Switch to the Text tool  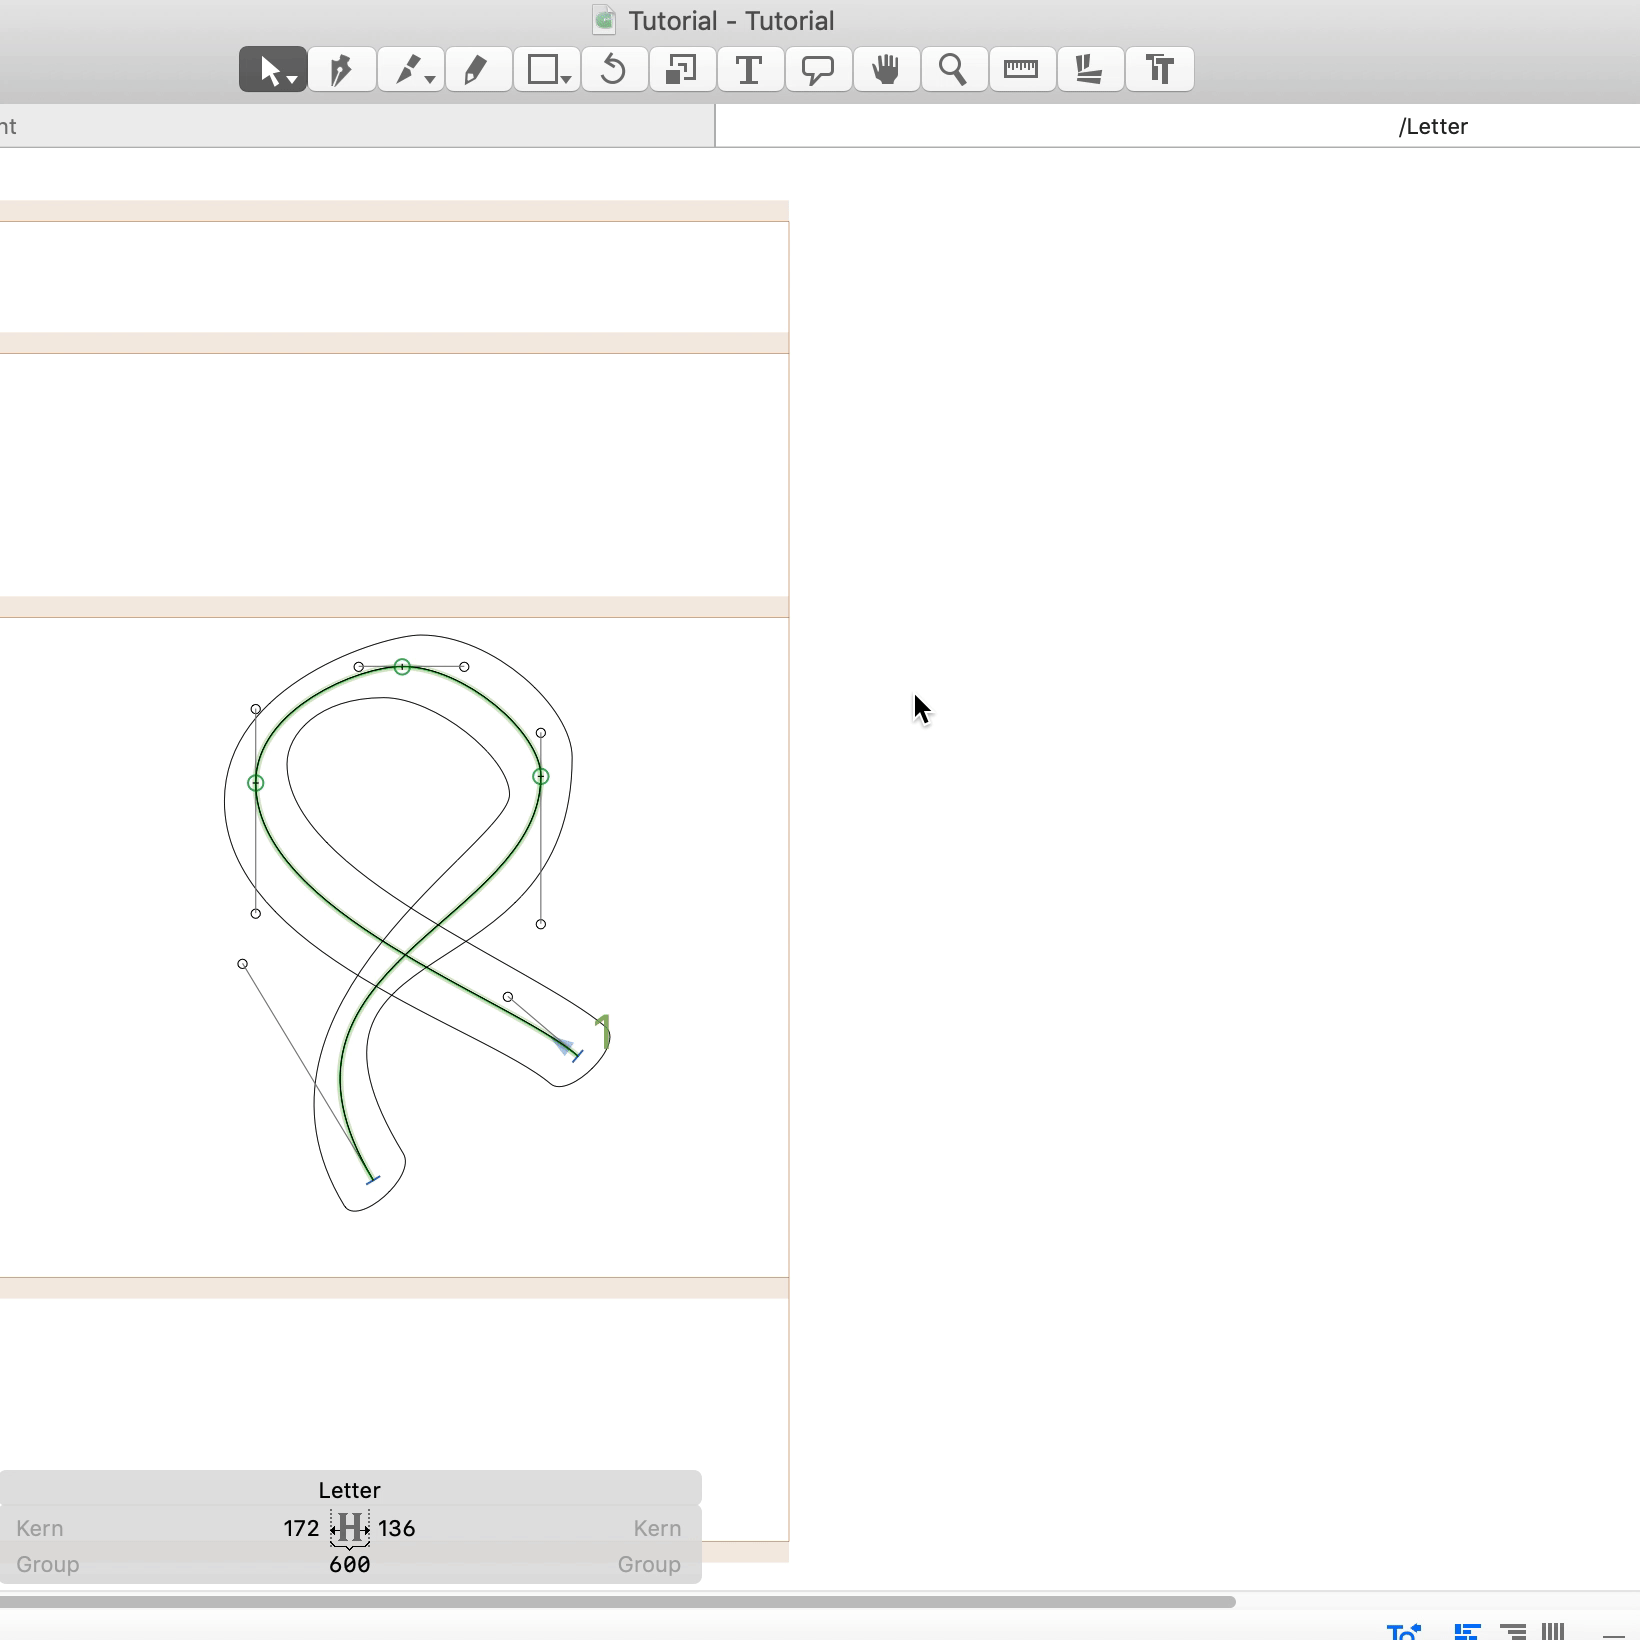pyautogui.click(x=750, y=70)
